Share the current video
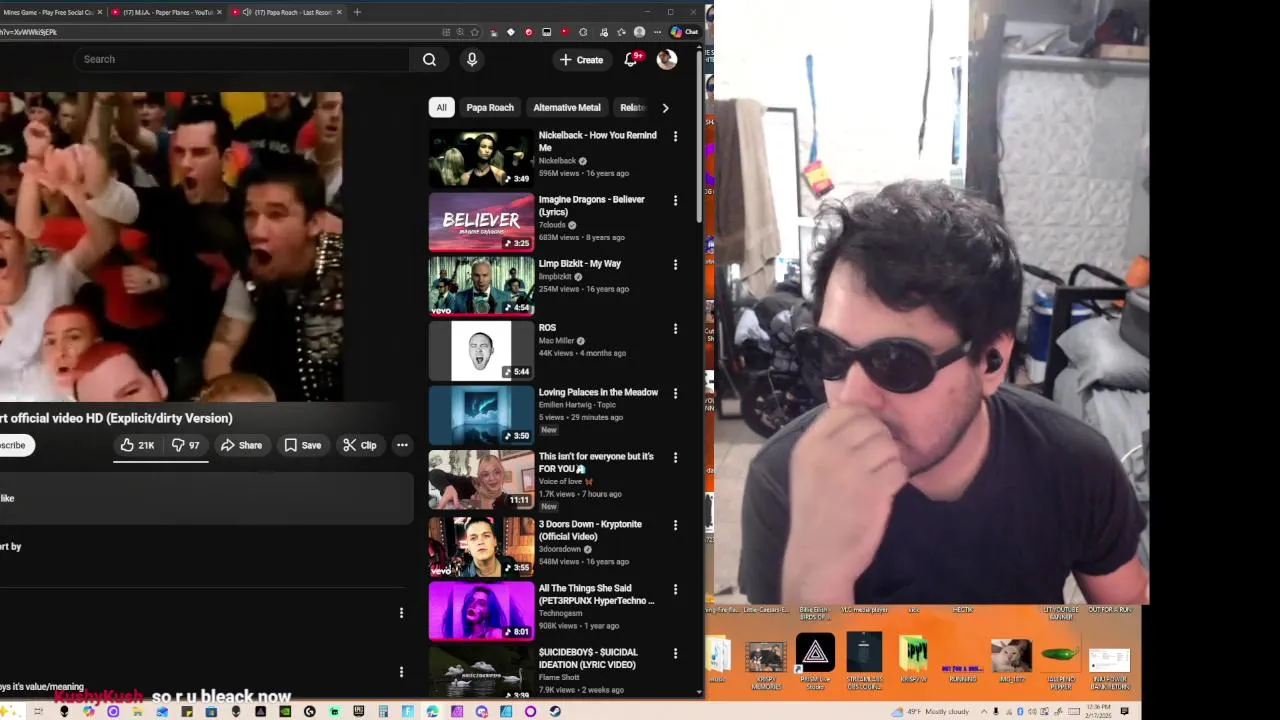 pos(241,445)
